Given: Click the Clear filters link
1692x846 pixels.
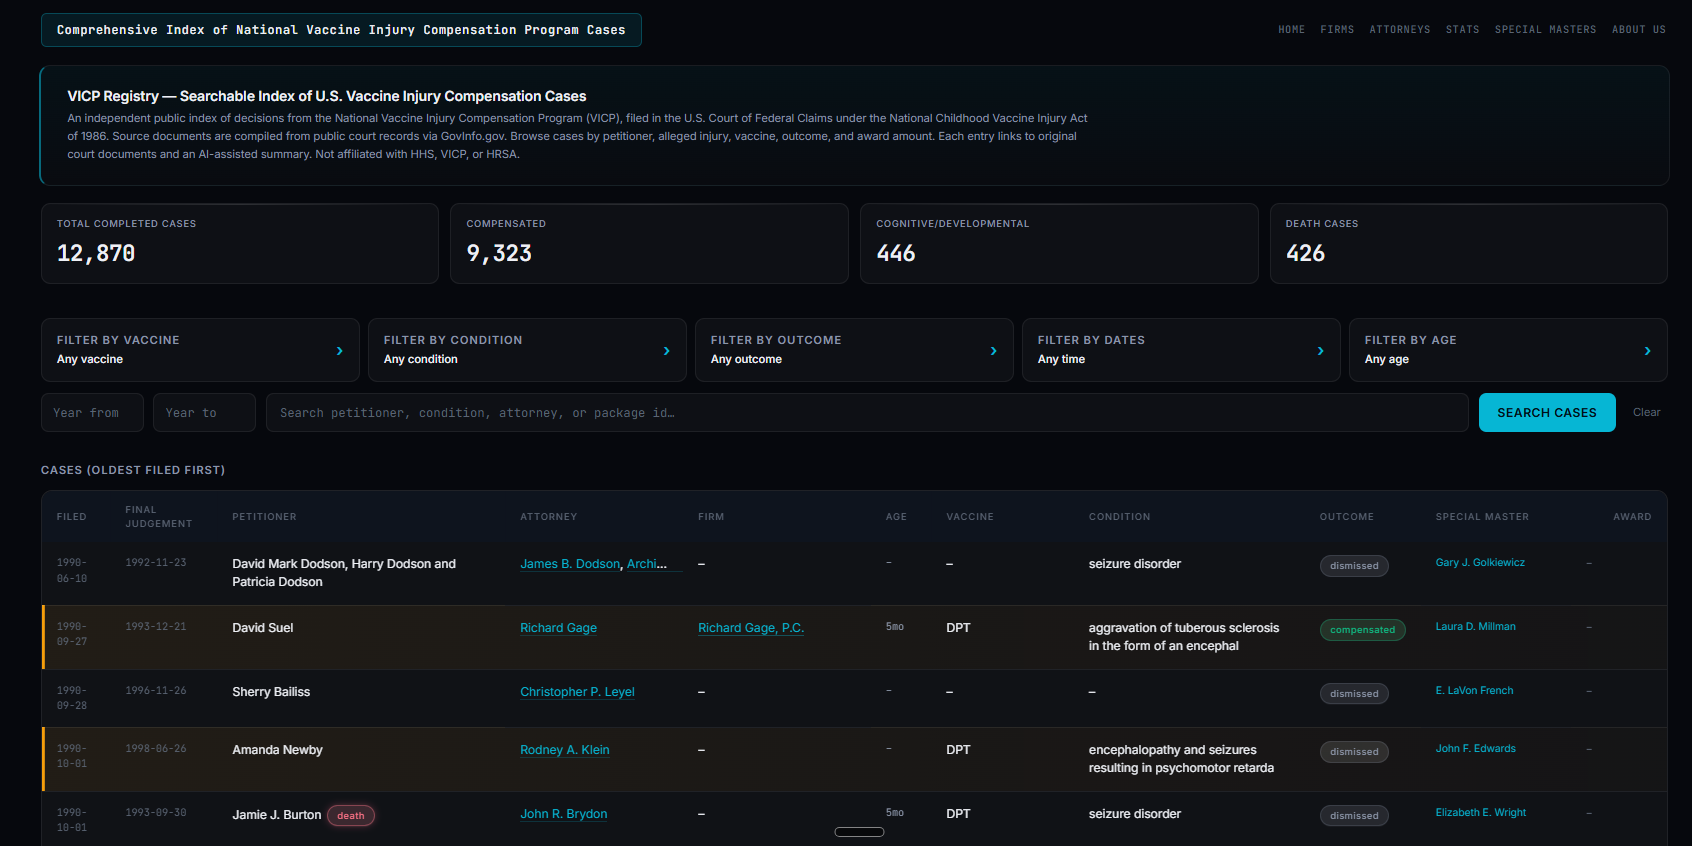Looking at the screenshot, I should tap(1646, 412).
